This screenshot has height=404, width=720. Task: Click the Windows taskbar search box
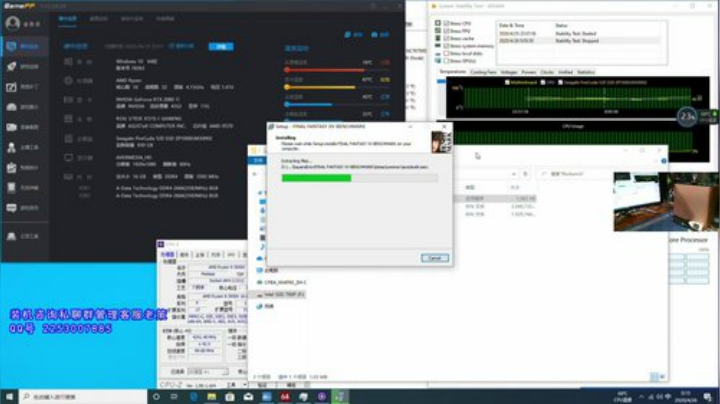point(83,396)
